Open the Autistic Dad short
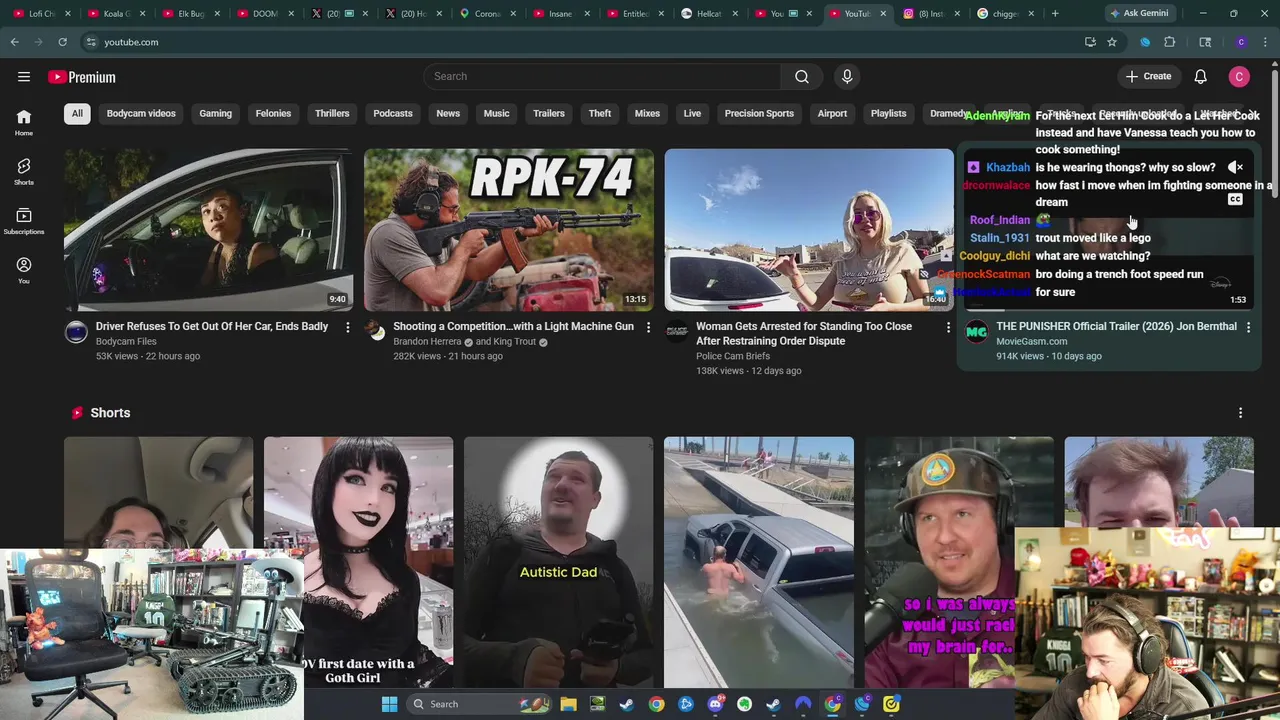Viewport: 1280px width, 720px height. (x=558, y=562)
